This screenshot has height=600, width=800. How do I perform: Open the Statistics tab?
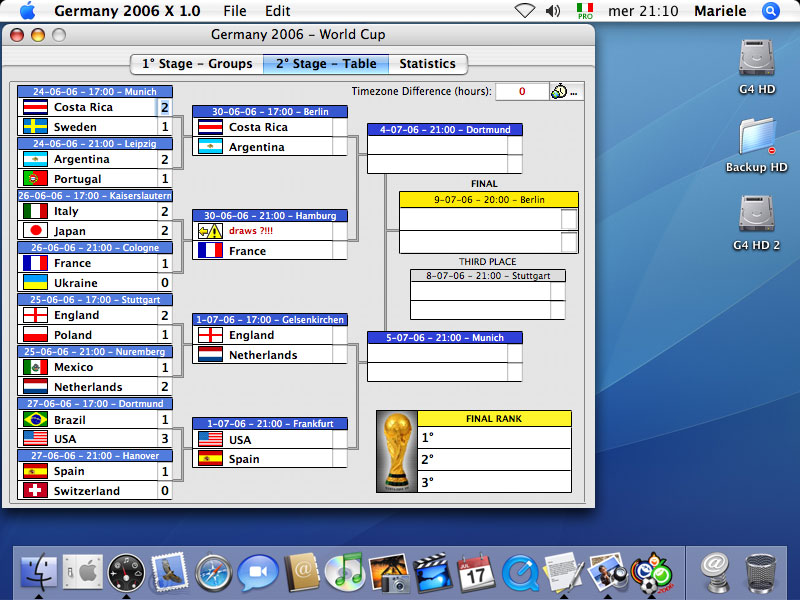(428, 64)
